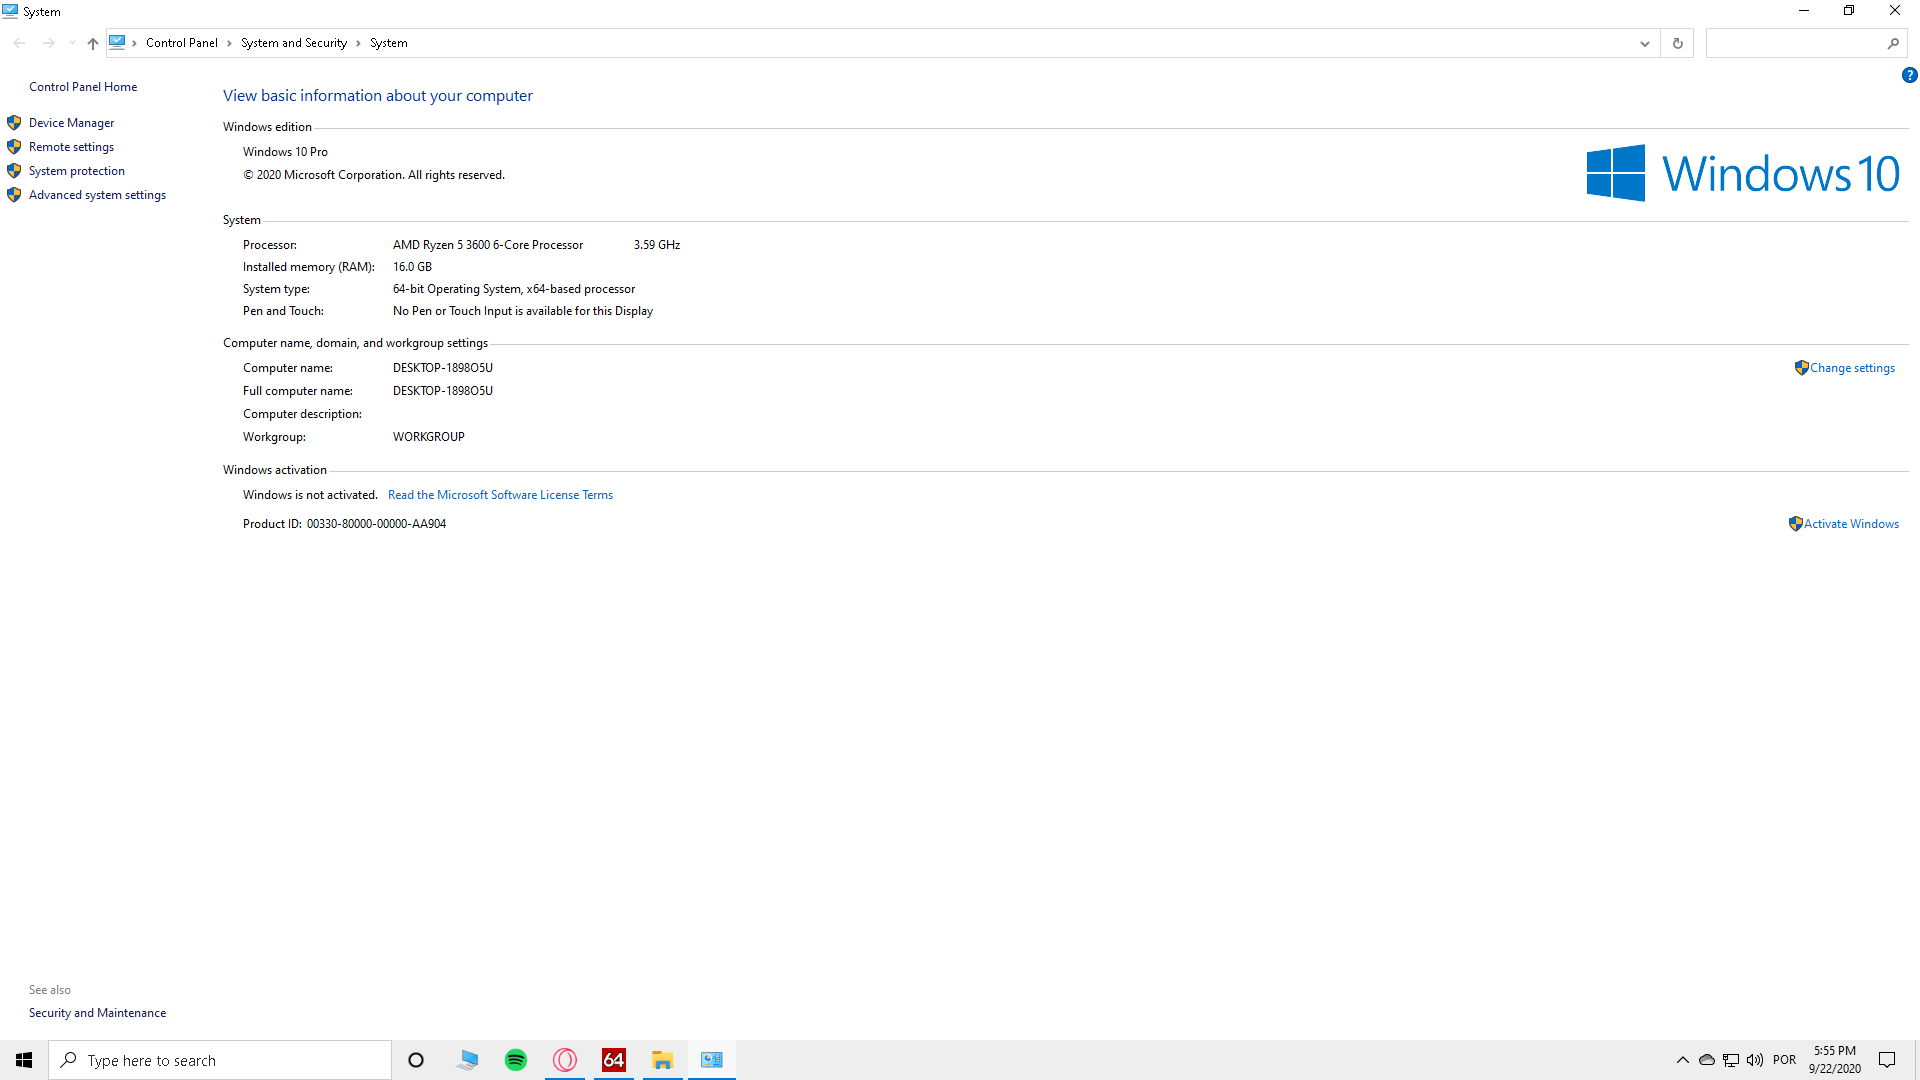Click the shield icon beside System protection
Viewport: 1920px width, 1080px height.
click(x=14, y=170)
